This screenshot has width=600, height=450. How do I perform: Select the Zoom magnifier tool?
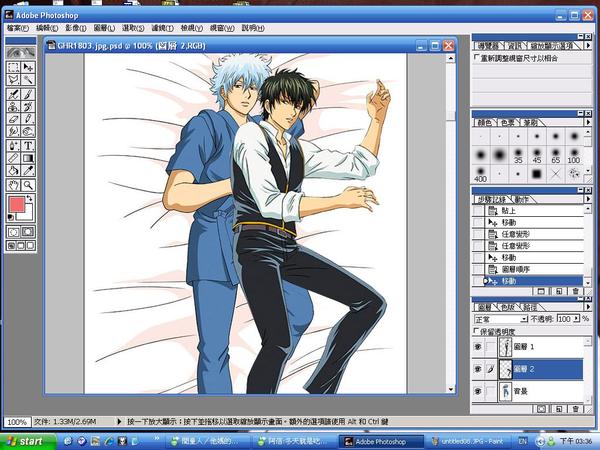[x=28, y=185]
